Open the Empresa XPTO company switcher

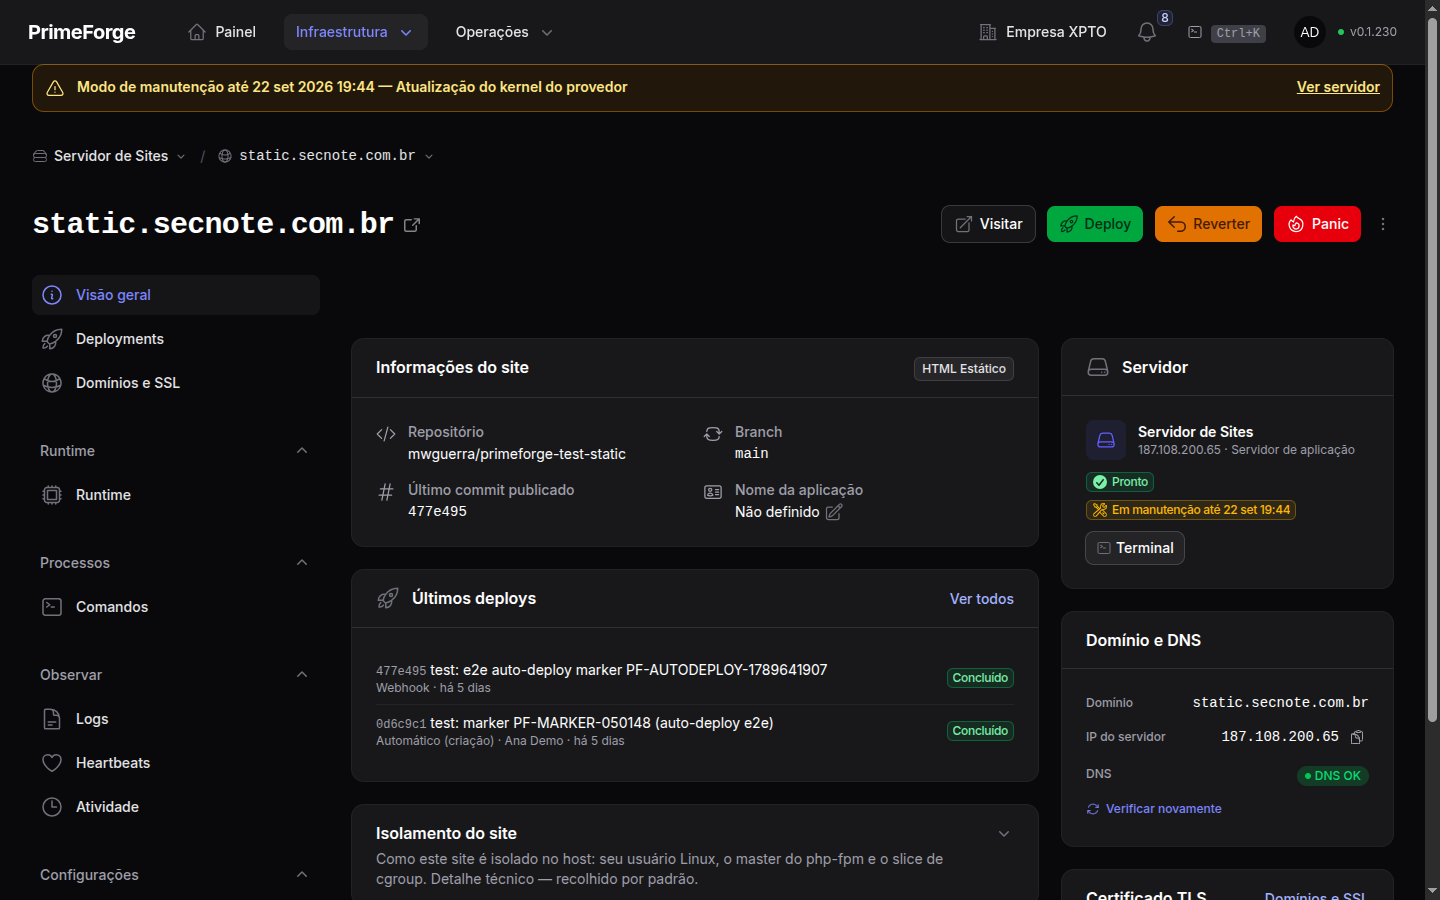(1043, 32)
